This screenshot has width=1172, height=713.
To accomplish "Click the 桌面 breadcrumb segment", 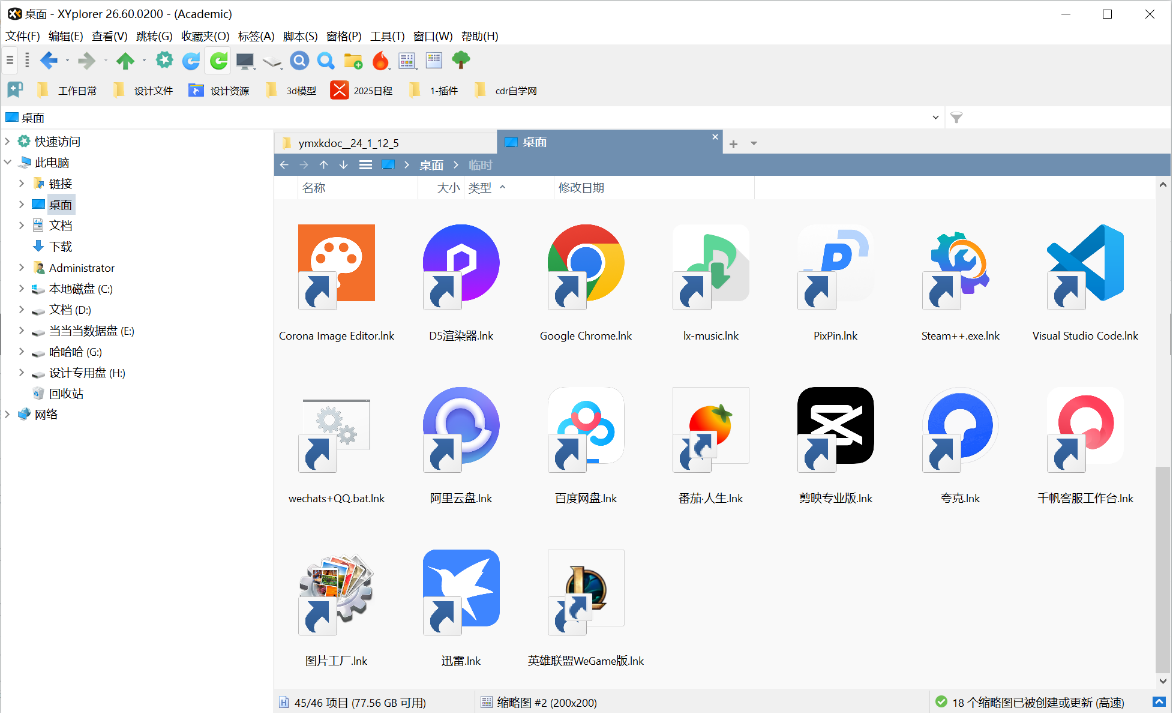I will click(x=431, y=165).
